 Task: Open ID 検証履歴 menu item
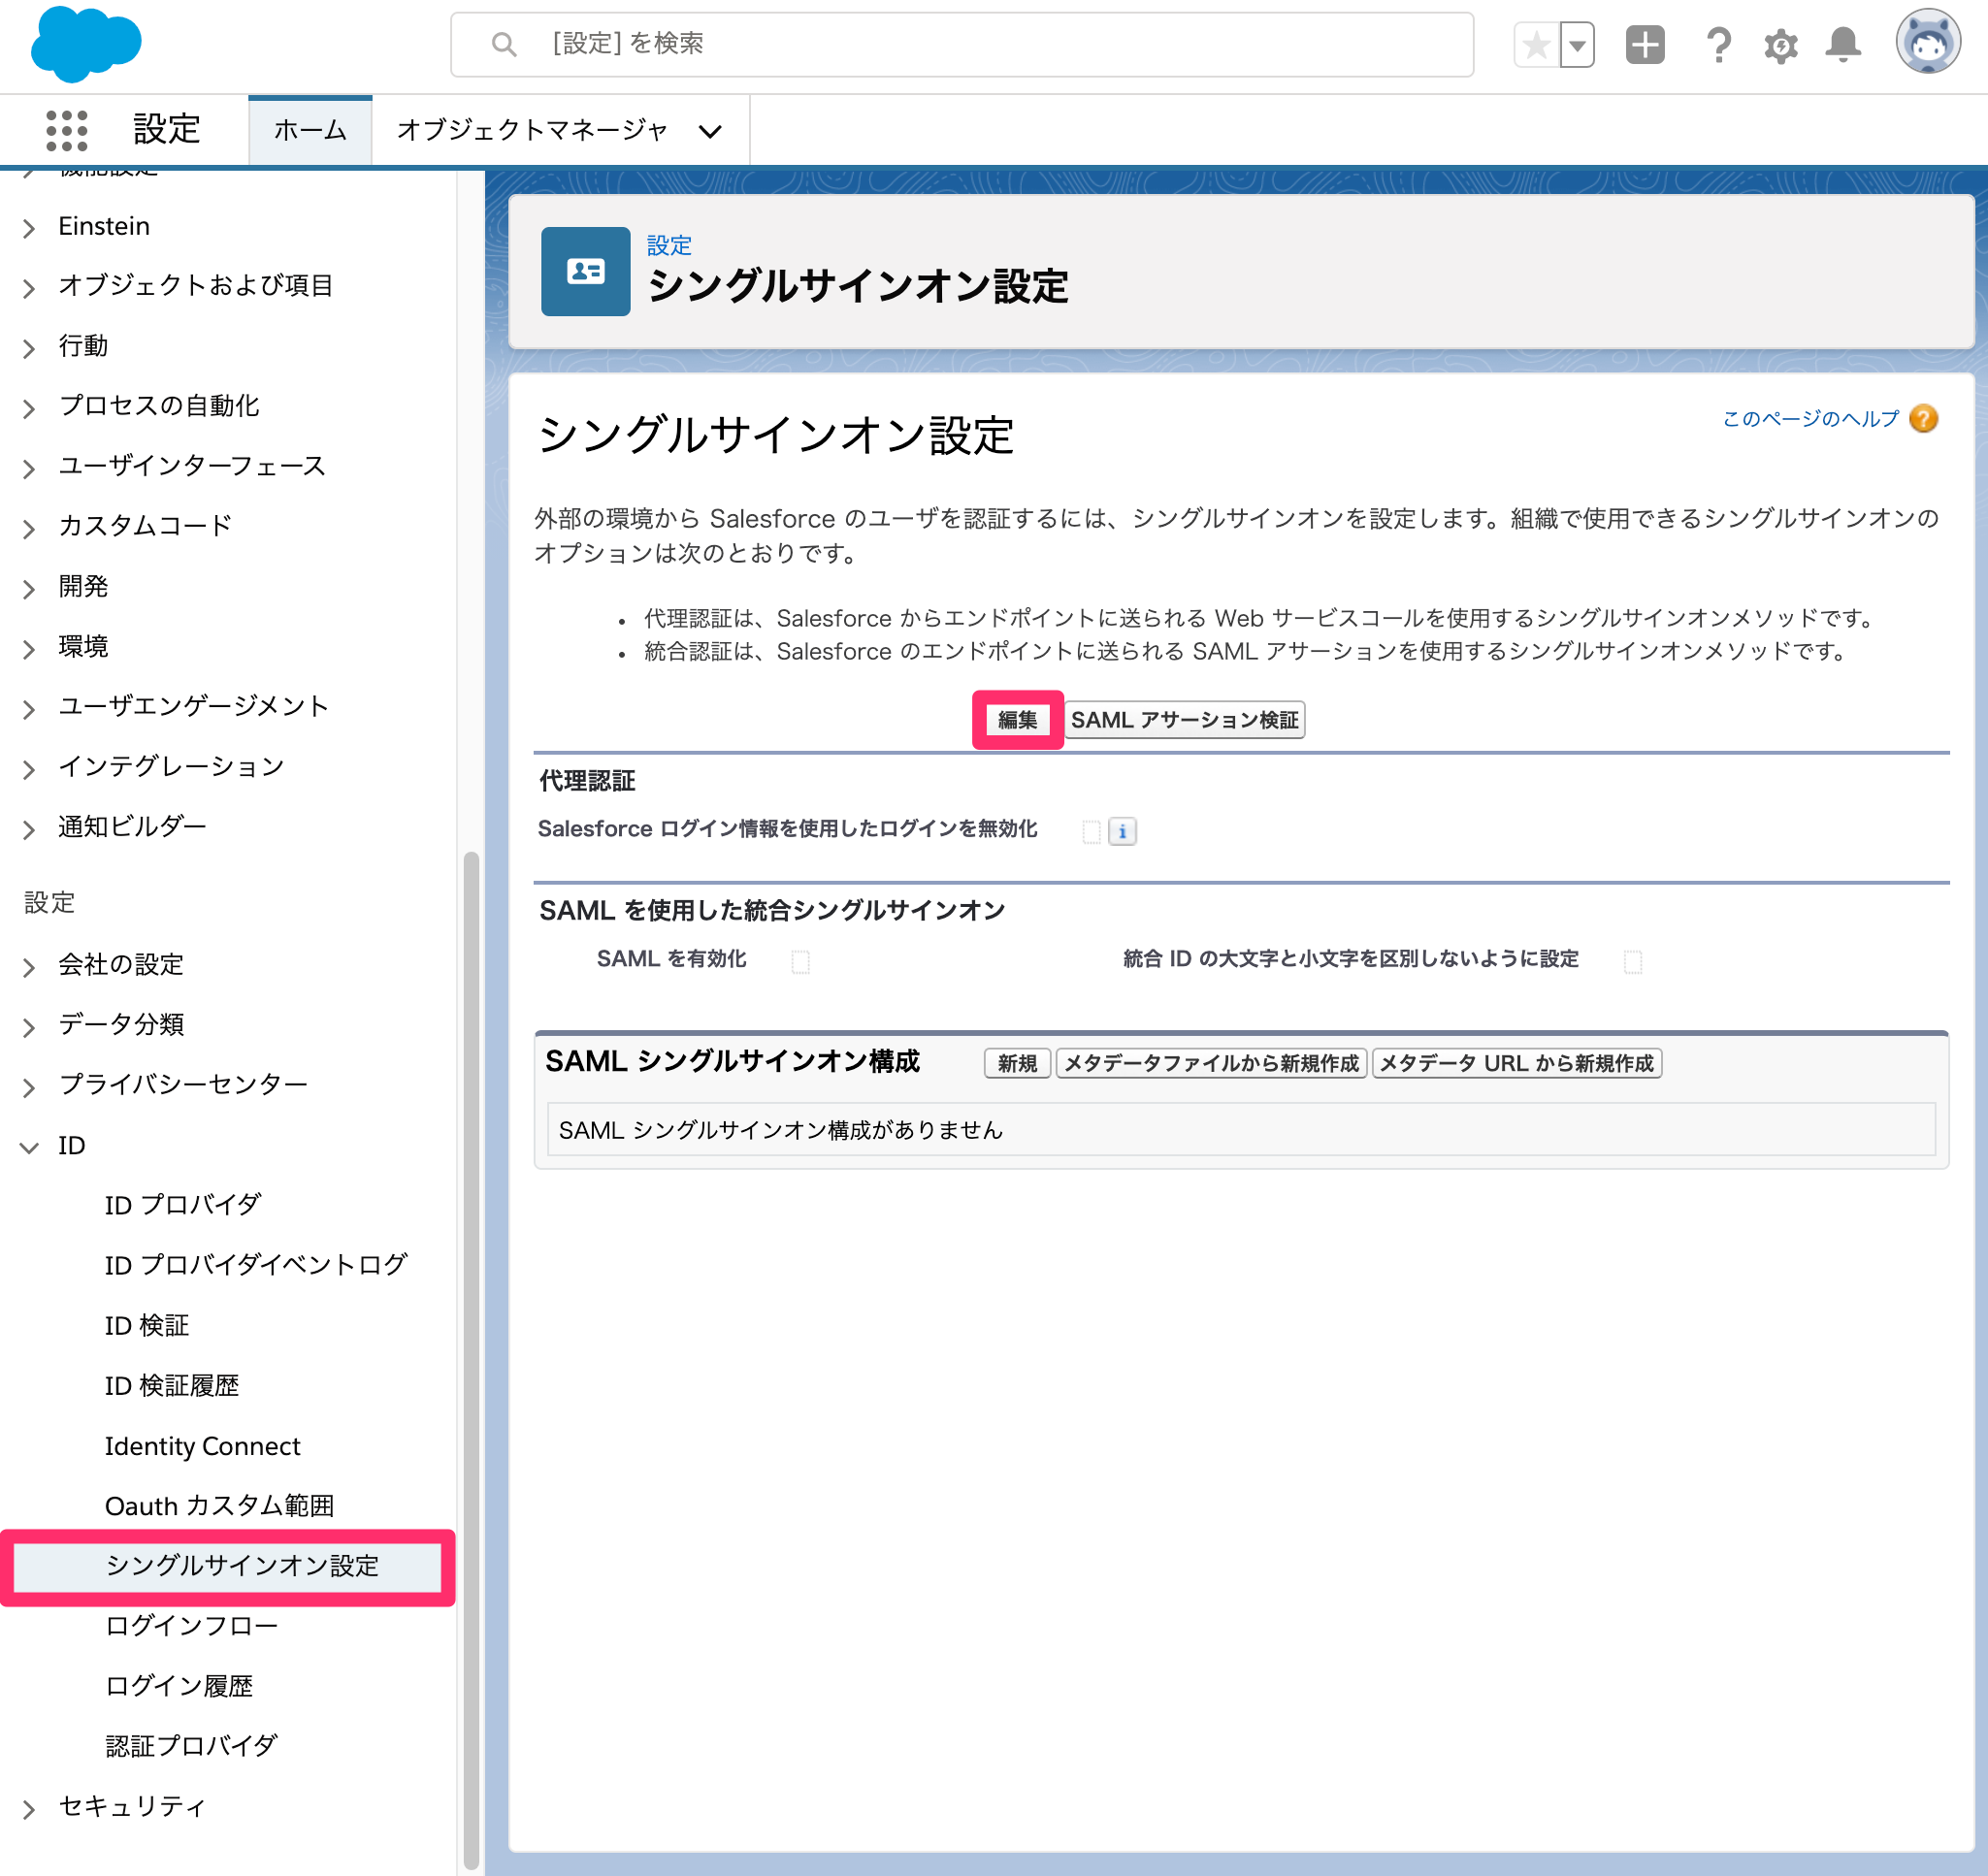172,1385
